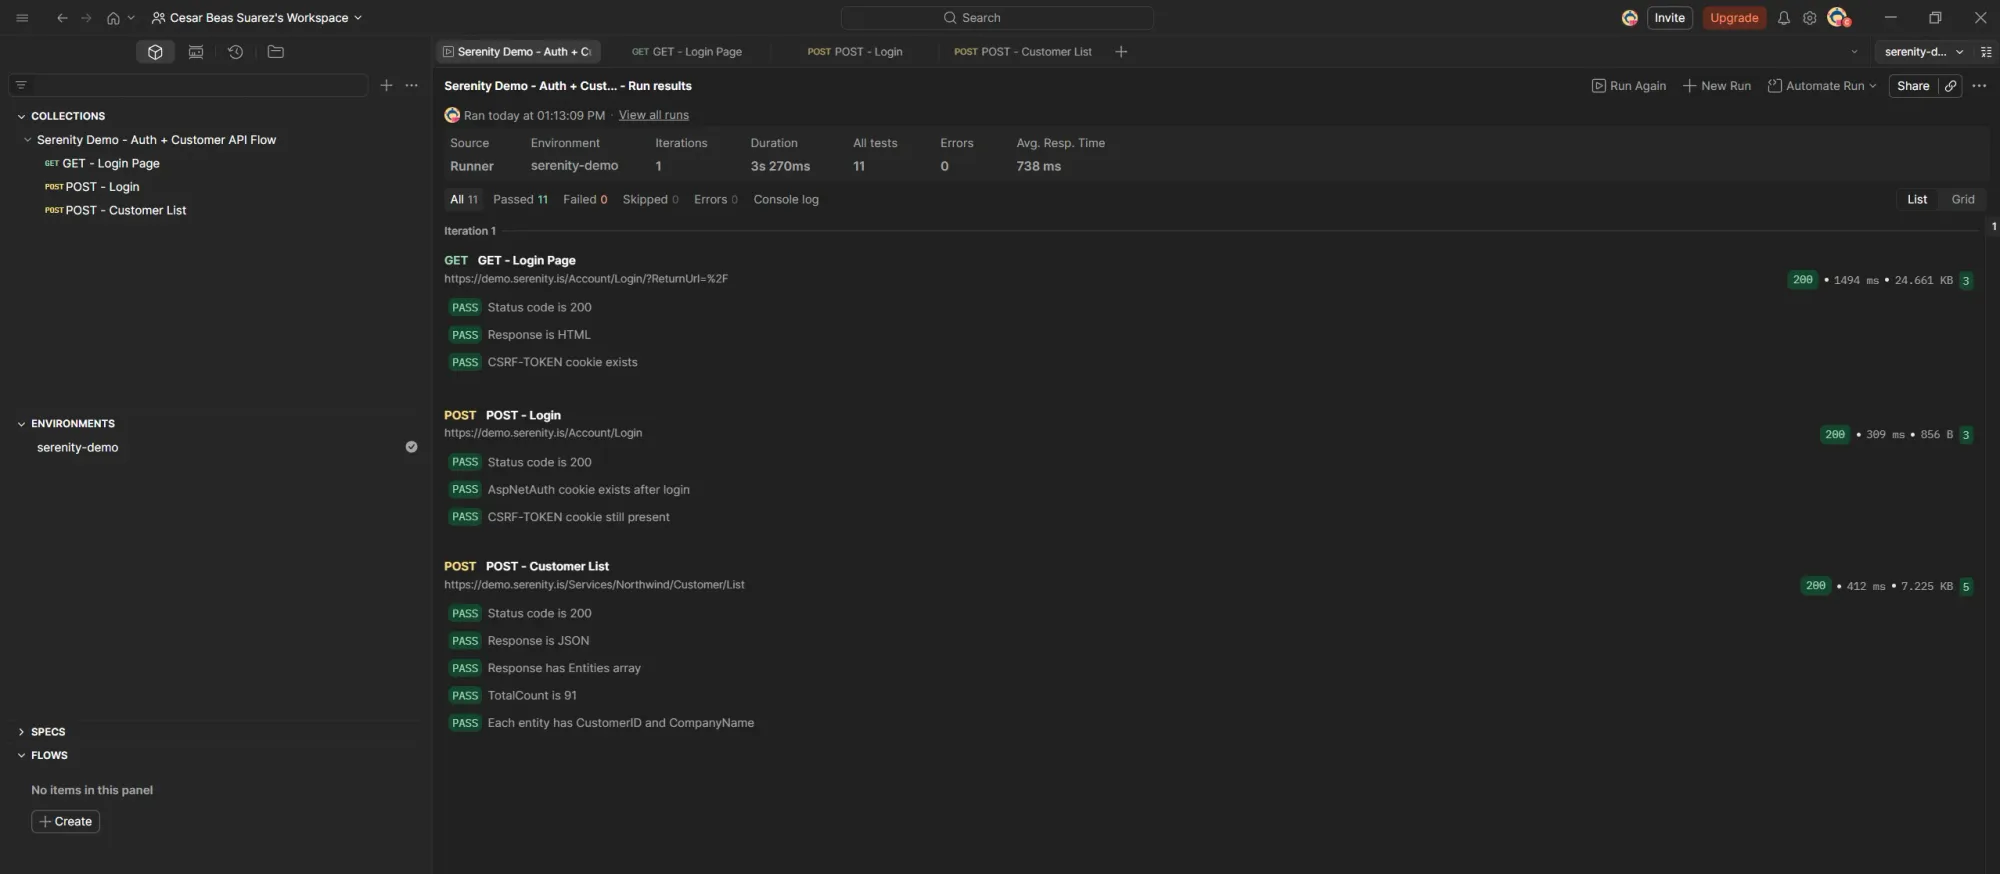The height and width of the screenshot is (874, 2000).
Task: Expand the SPECS section
Action: point(21,732)
